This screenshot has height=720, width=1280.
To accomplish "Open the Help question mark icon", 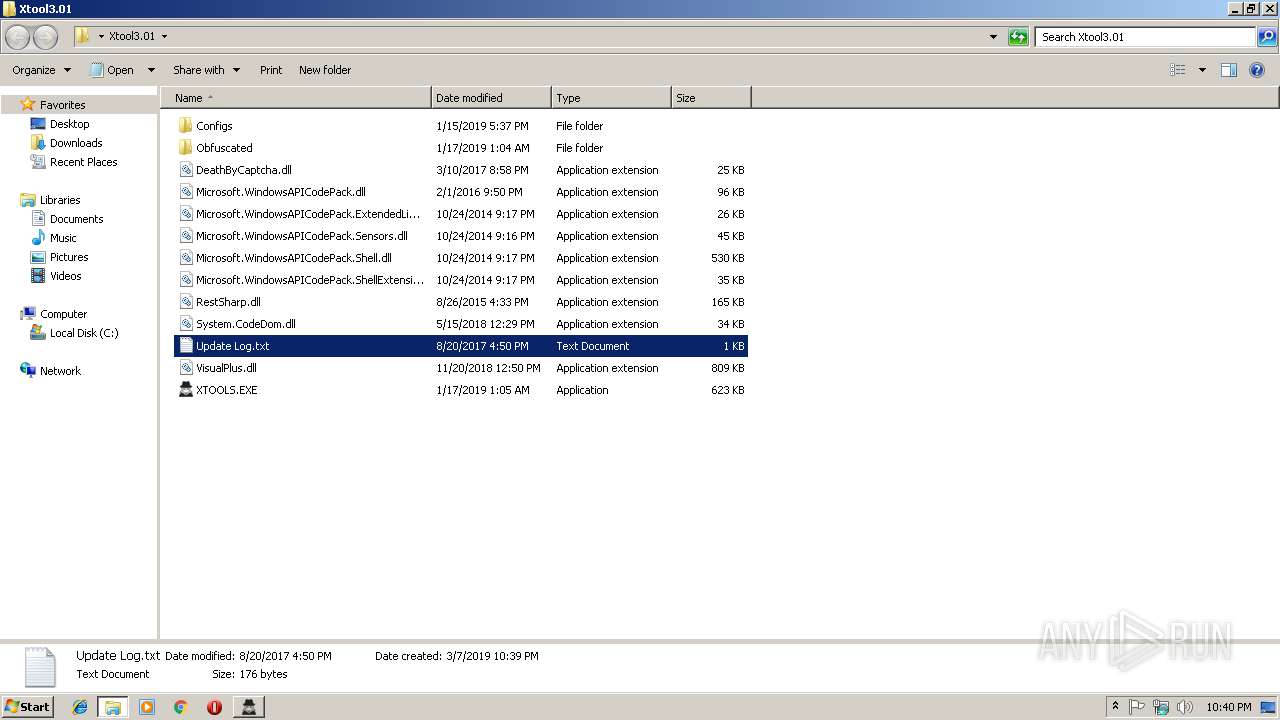I will tap(1257, 70).
